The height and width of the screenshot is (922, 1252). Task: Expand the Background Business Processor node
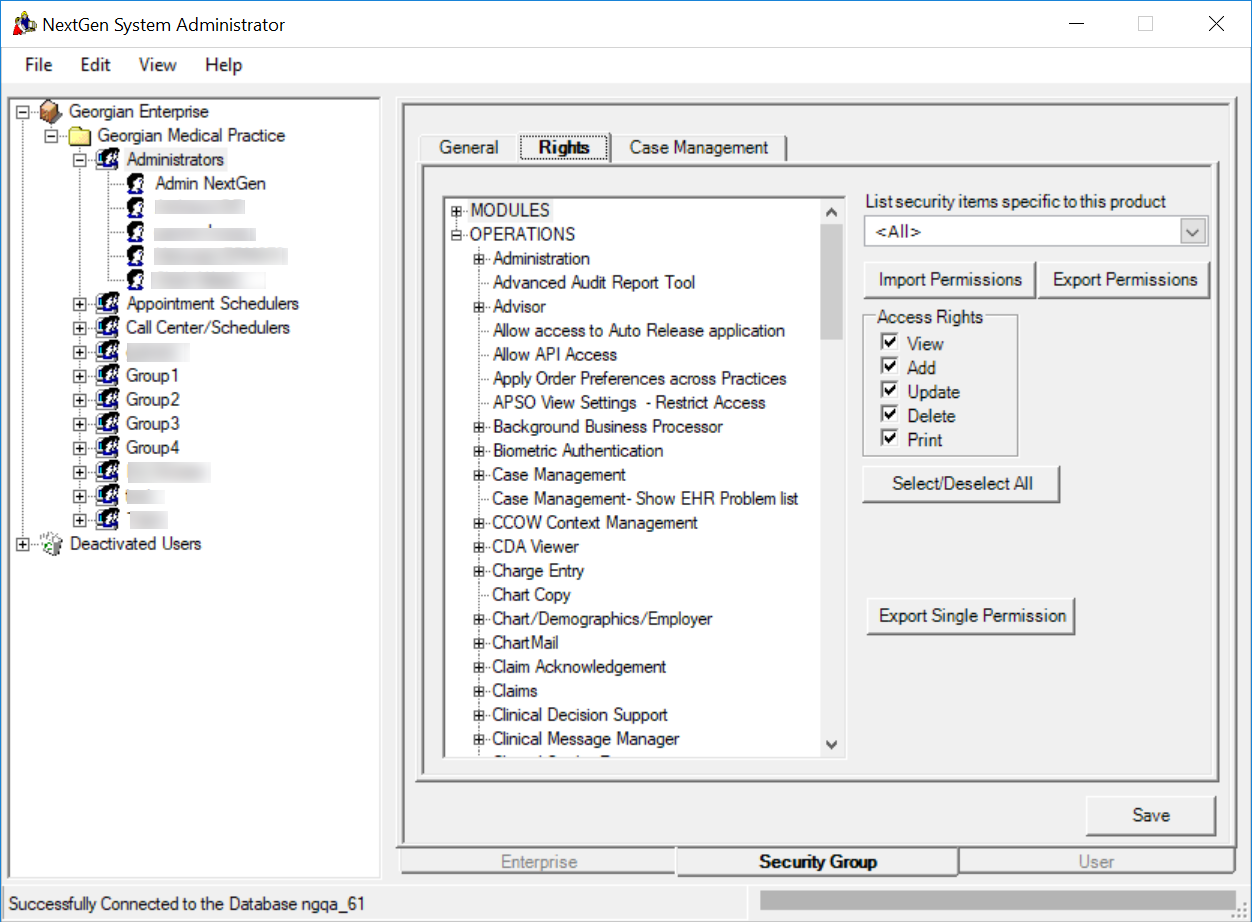click(479, 427)
